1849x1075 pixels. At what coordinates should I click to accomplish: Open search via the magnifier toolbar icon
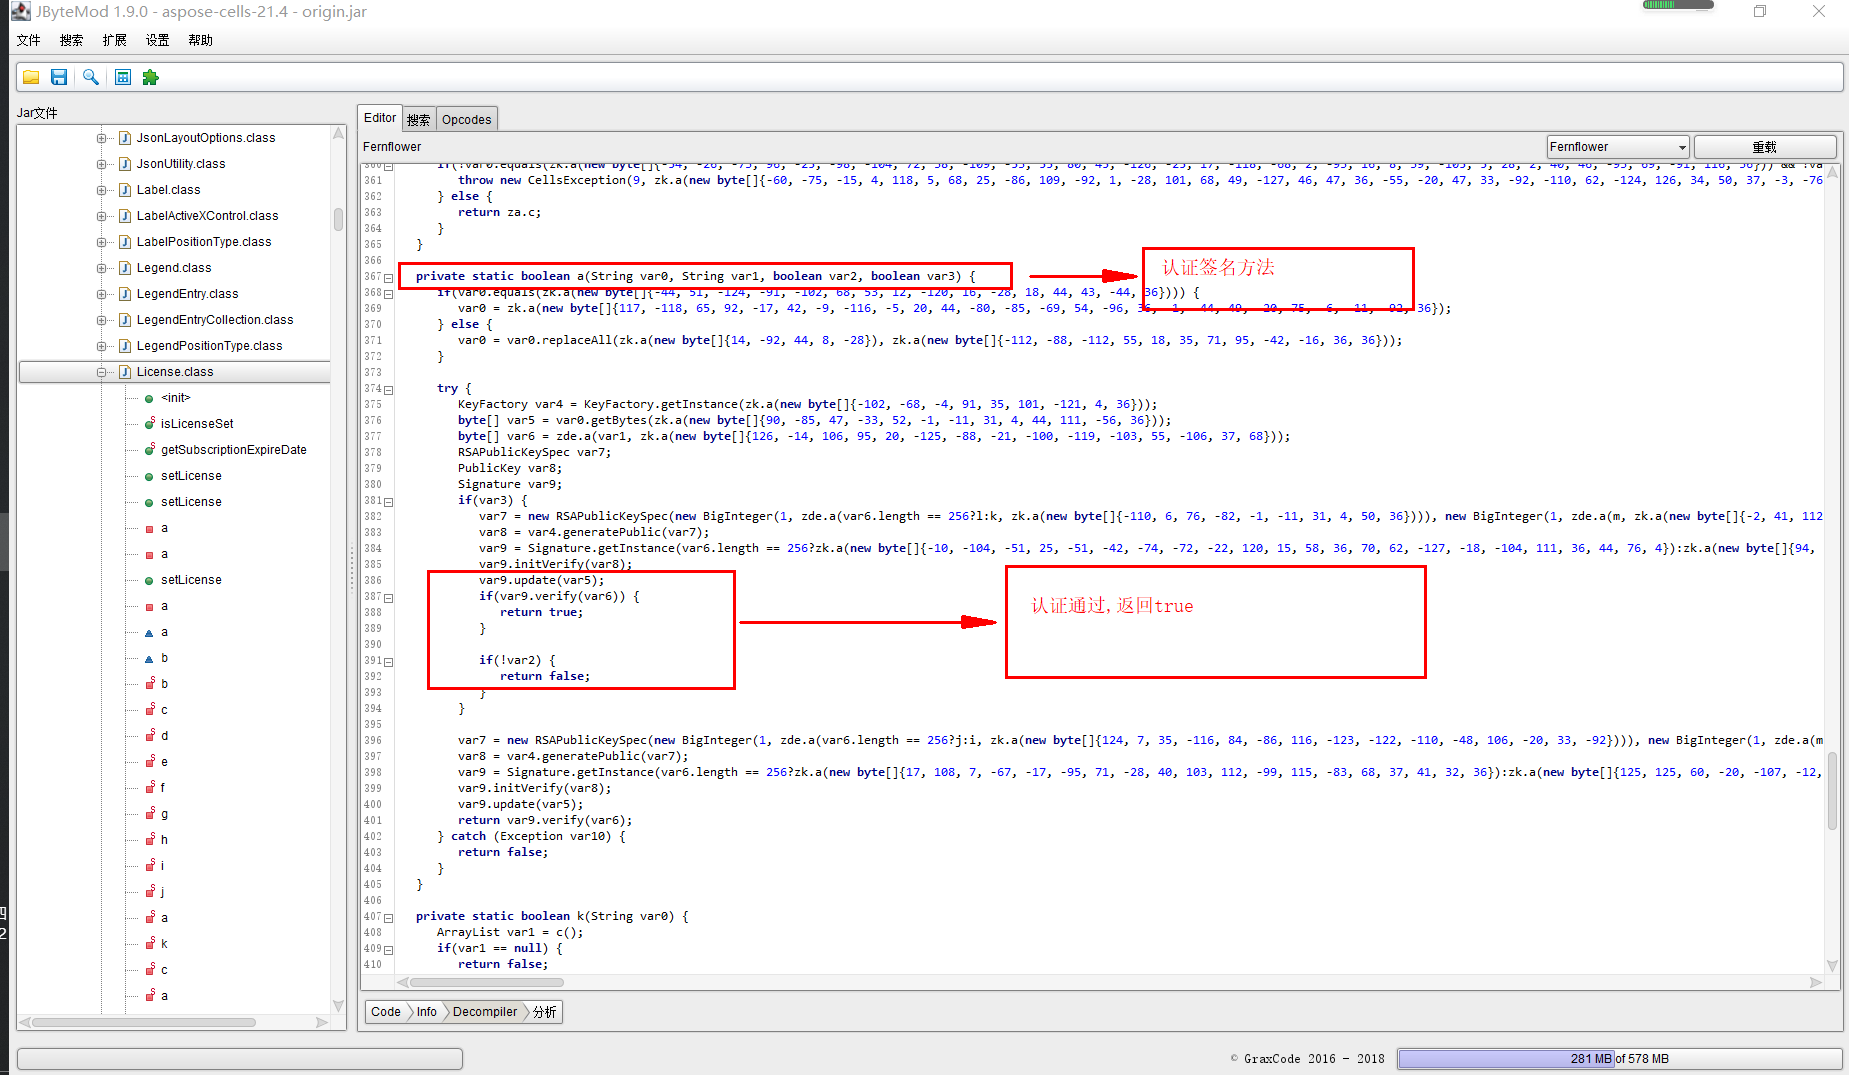(91, 77)
